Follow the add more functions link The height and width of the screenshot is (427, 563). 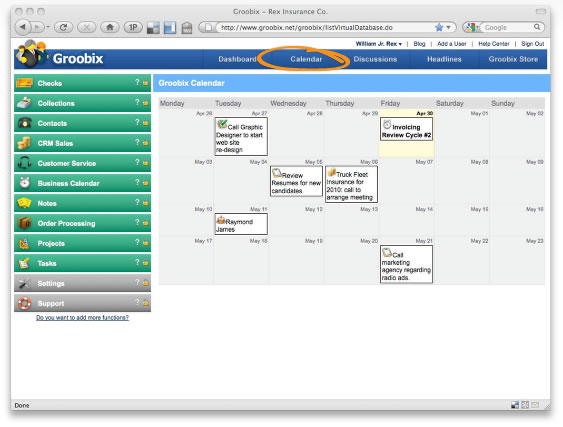(x=82, y=317)
